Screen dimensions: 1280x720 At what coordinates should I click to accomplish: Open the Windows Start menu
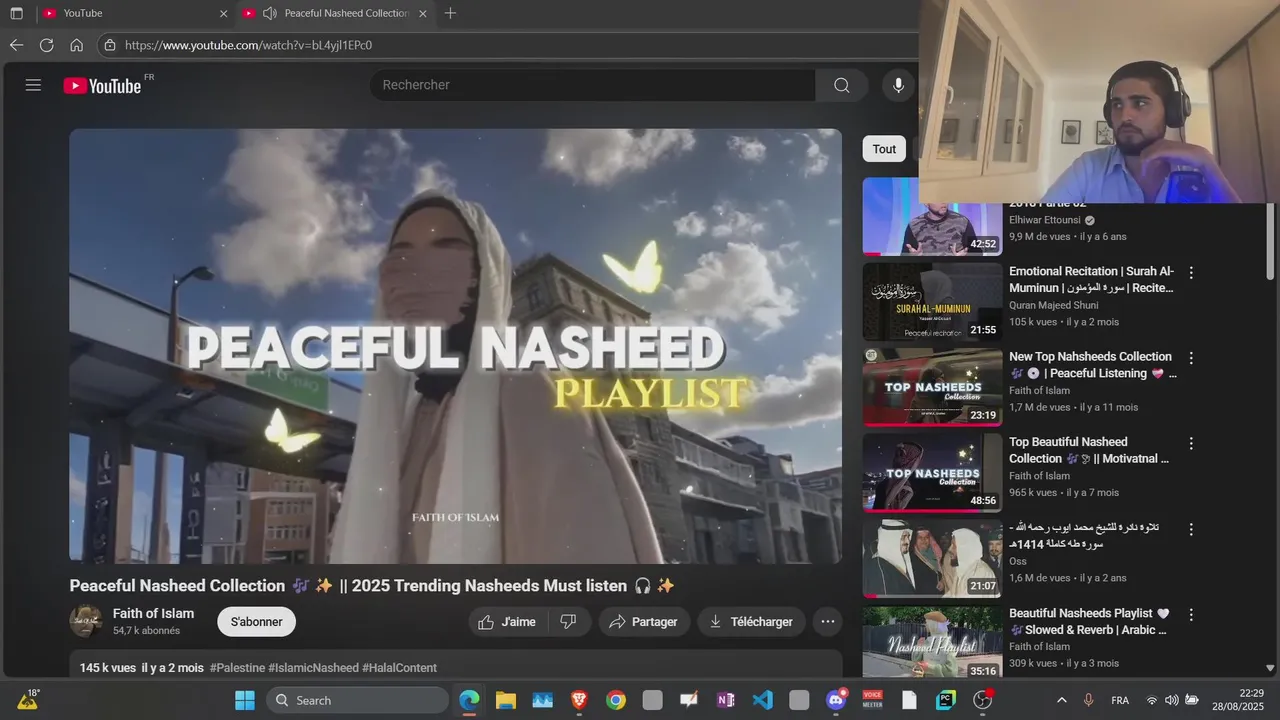click(245, 700)
